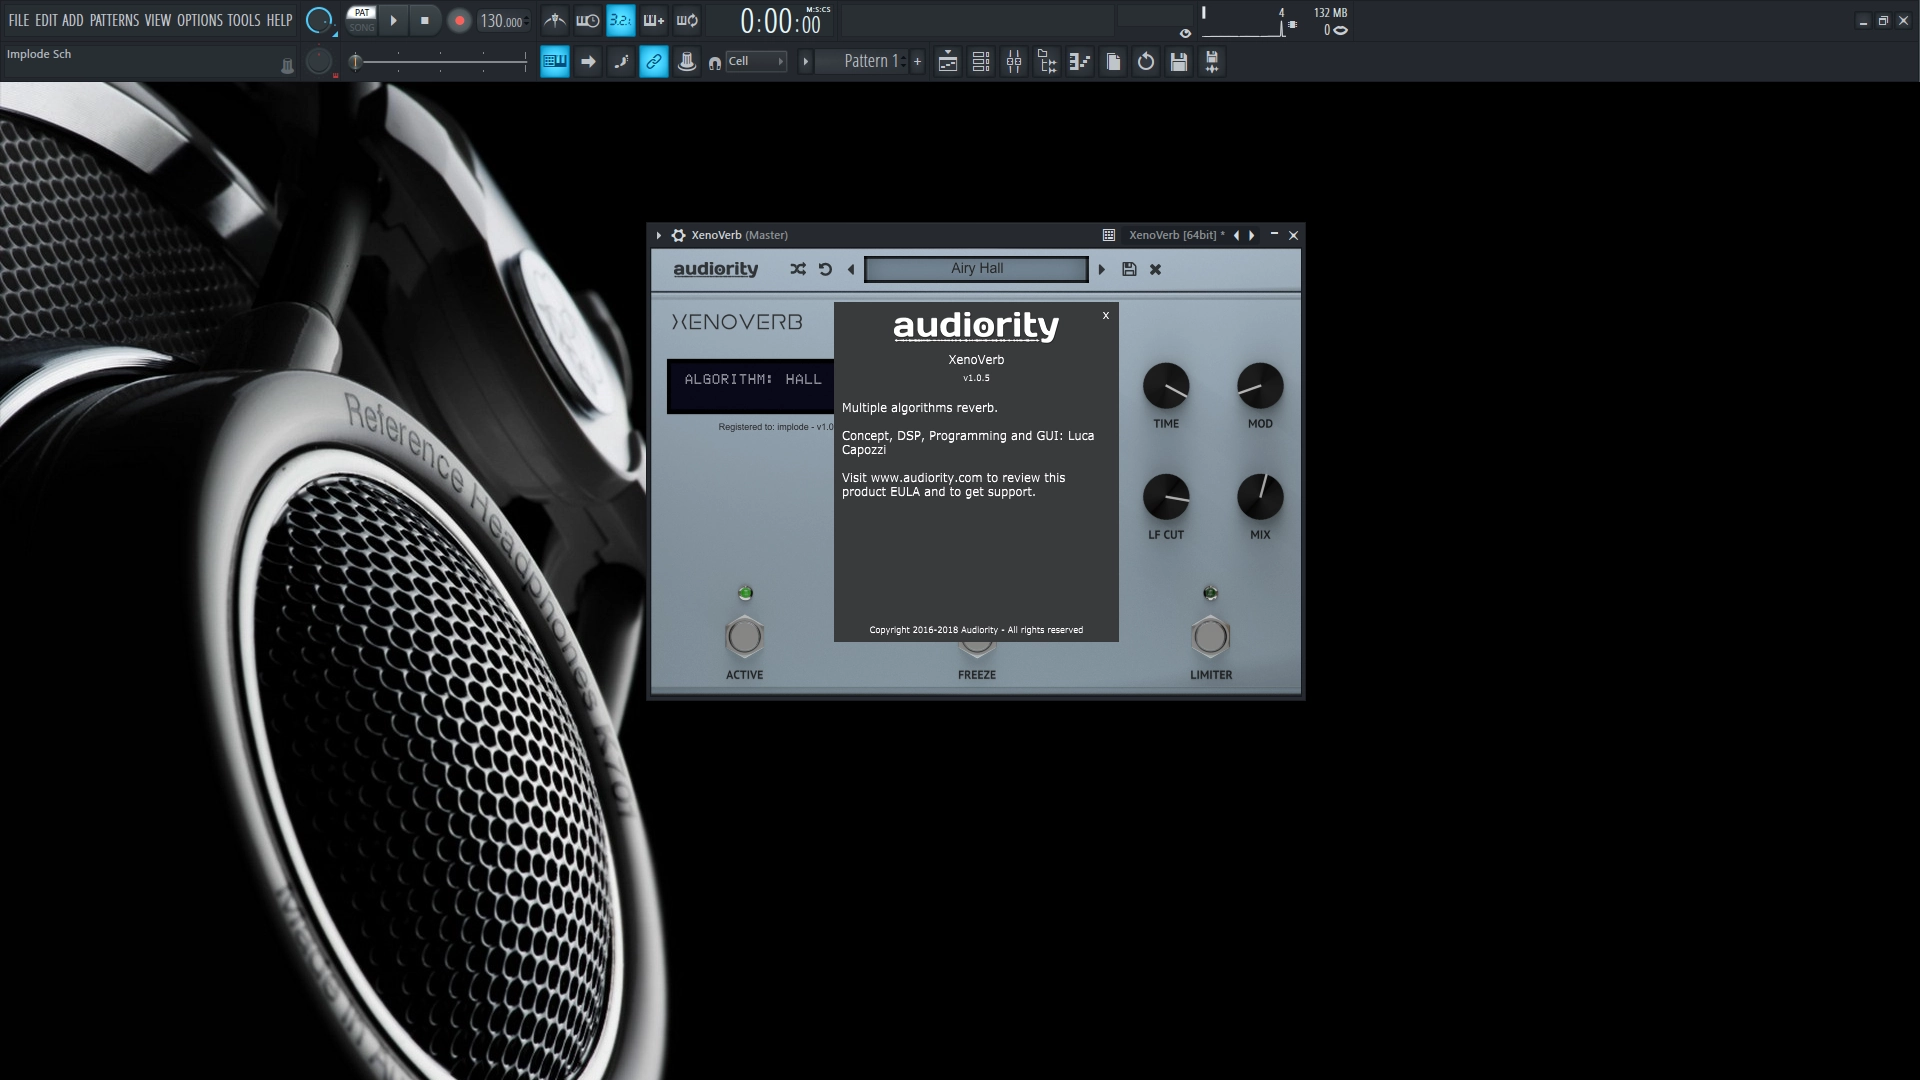
Task: Go to next XenoVerb preset
Action: coord(1102,269)
